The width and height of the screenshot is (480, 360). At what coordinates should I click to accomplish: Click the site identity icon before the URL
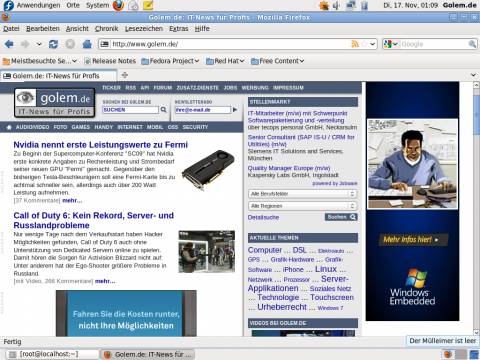pyautogui.click(x=105, y=44)
